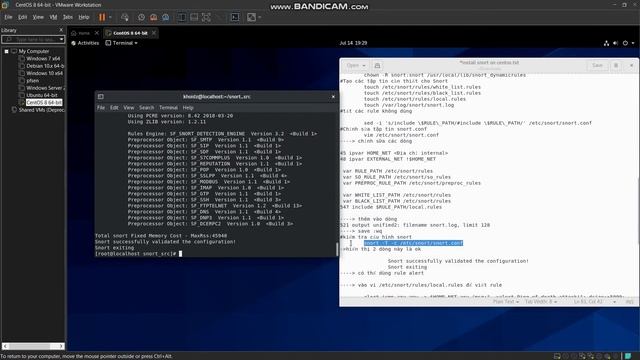Click network status icon in top bar

click(606, 43)
